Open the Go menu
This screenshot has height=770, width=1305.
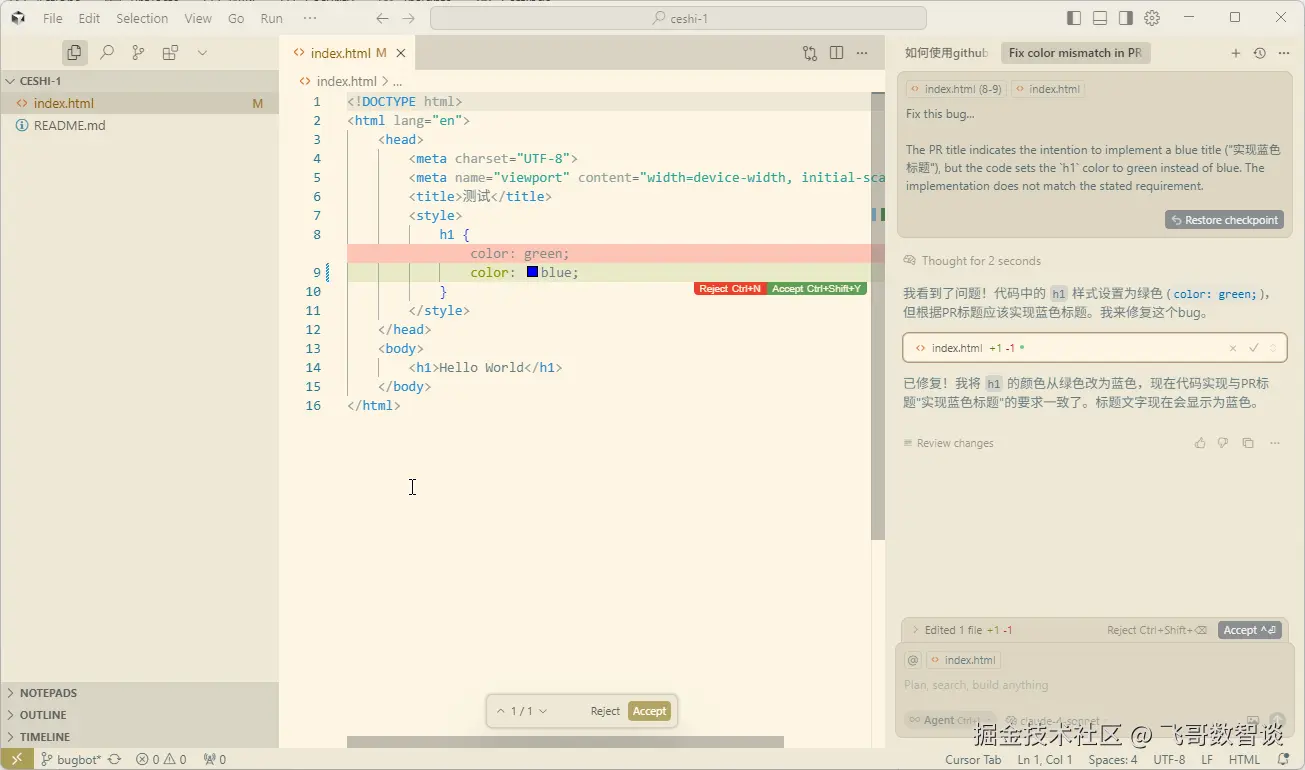pyautogui.click(x=236, y=18)
